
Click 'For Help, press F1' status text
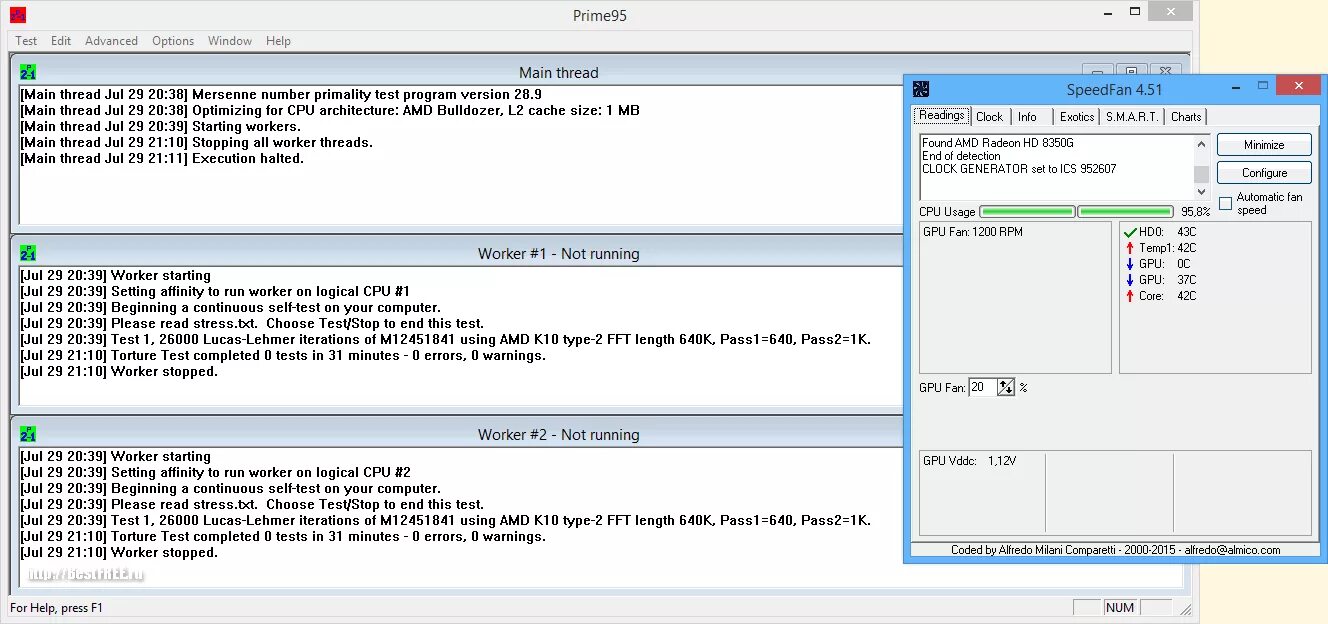56,608
